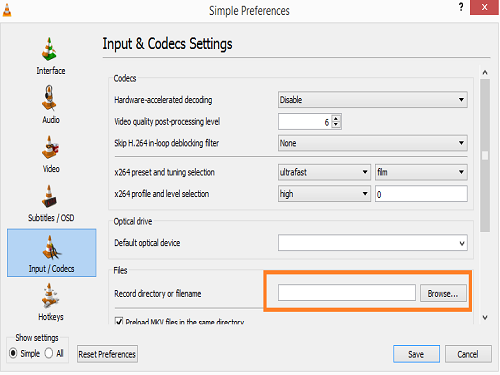Open the Subtitles / OSD cone icon
The width and height of the screenshot is (500, 375).
click(x=49, y=196)
